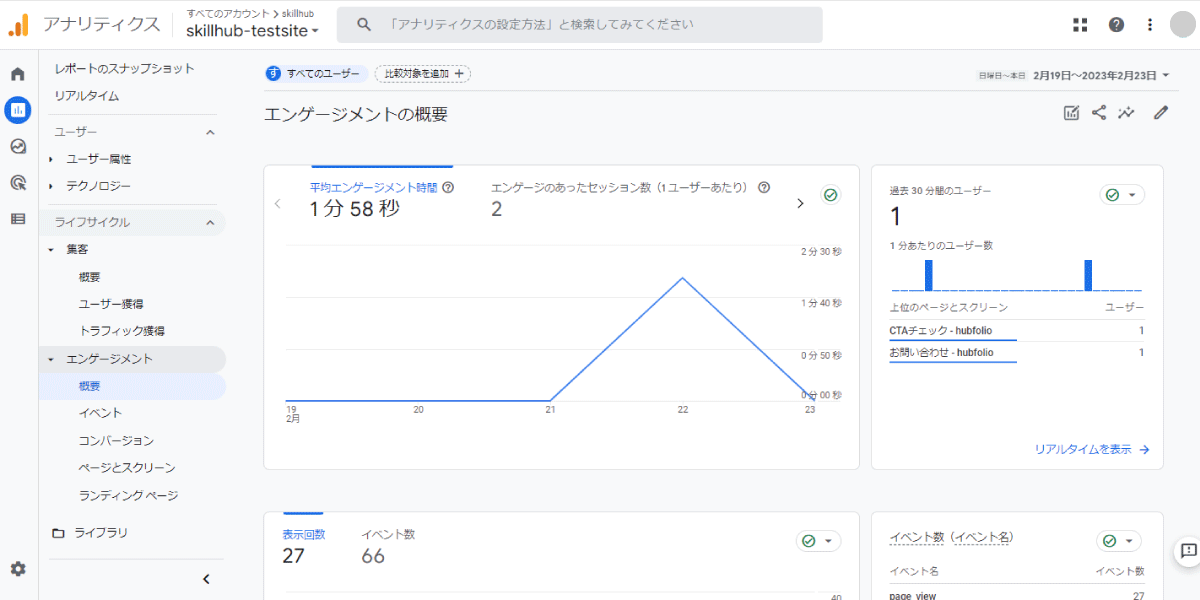
Task: Open レポートのスナップショット menu item
Action: (125, 68)
